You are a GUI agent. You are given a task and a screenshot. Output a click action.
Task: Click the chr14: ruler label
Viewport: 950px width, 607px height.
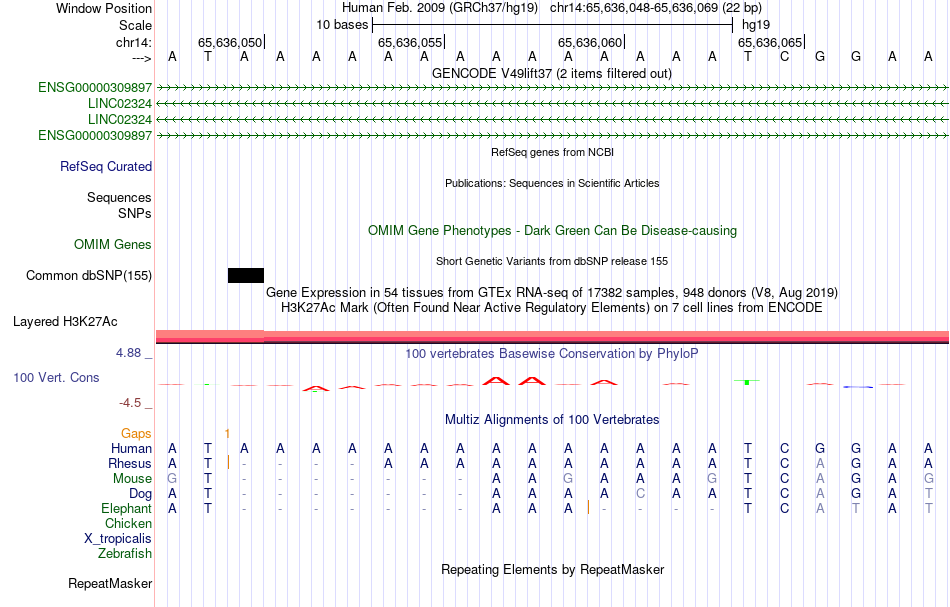(134, 42)
